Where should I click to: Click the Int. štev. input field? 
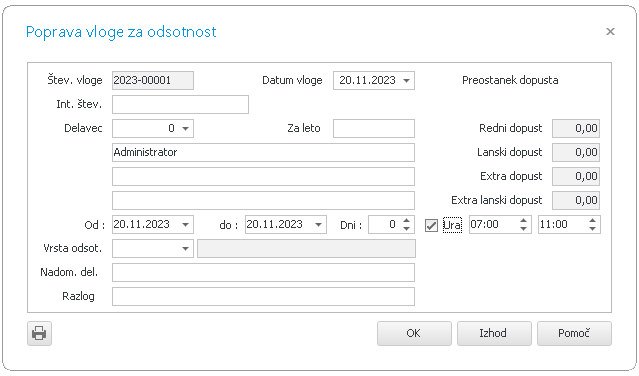(x=180, y=104)
